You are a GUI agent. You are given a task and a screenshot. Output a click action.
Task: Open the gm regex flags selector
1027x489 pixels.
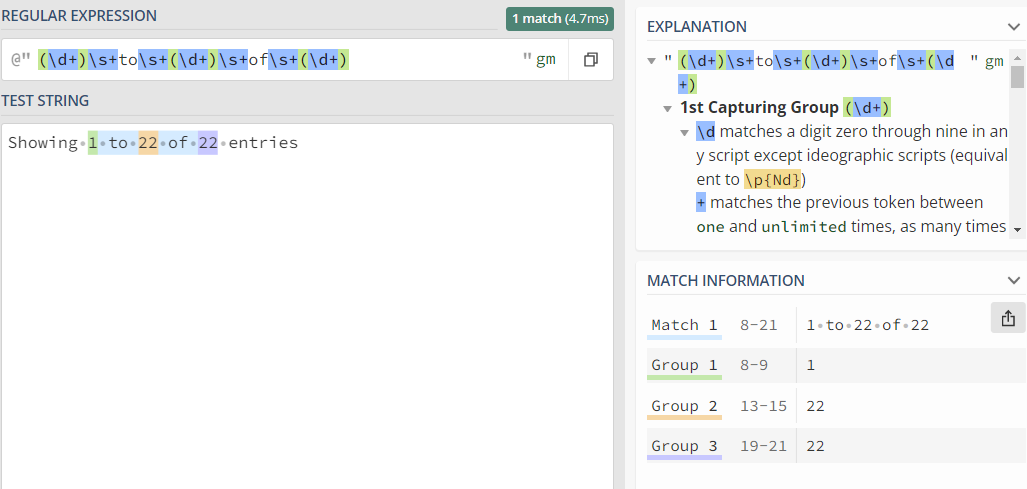point(545,60)
